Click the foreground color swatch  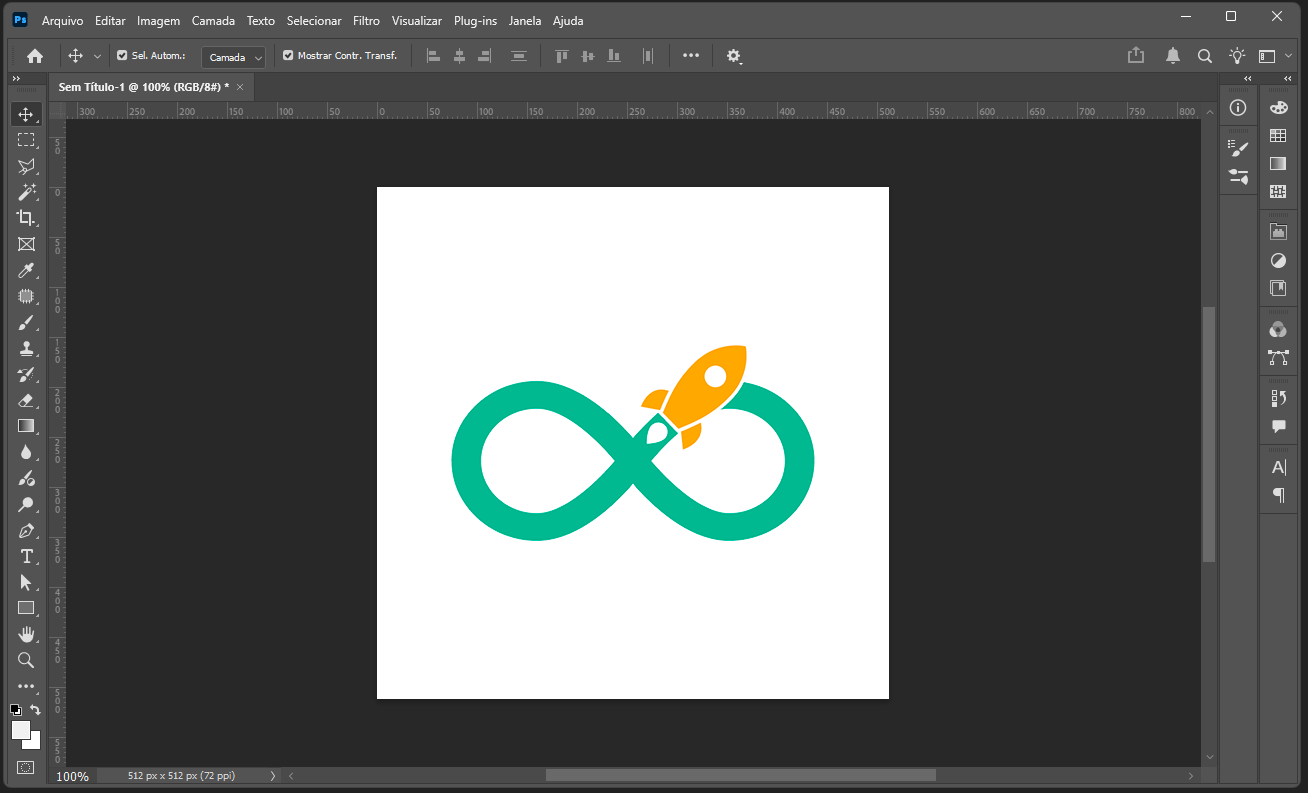(x=20, y=730)
